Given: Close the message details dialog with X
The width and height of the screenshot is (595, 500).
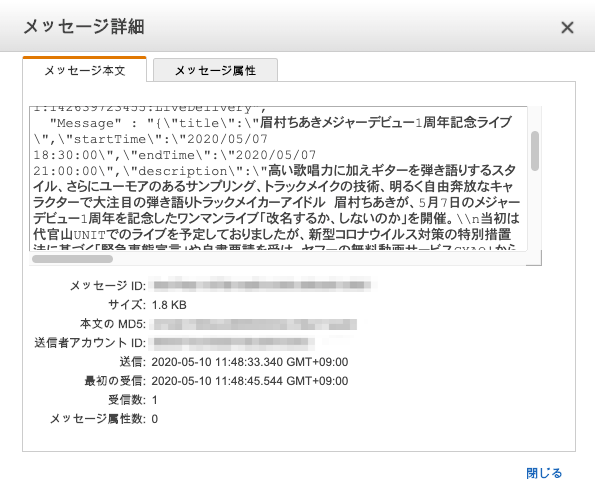Looking at the screenshot, I should (x=567, y=27).
